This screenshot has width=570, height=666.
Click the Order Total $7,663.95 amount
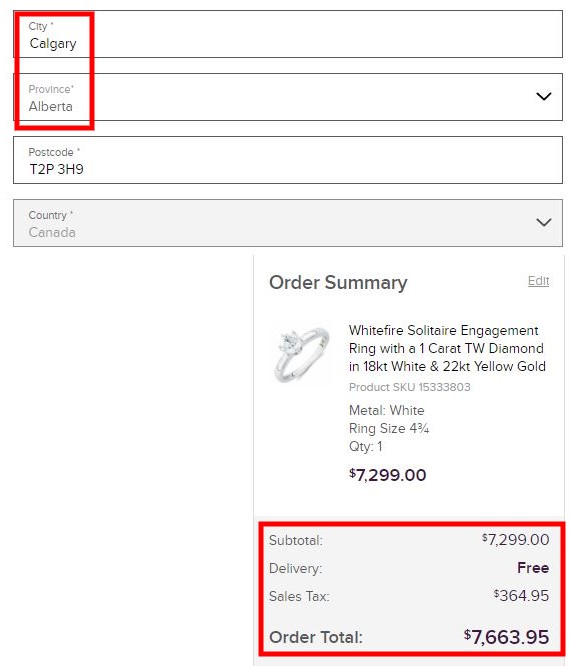coord(506,637)
